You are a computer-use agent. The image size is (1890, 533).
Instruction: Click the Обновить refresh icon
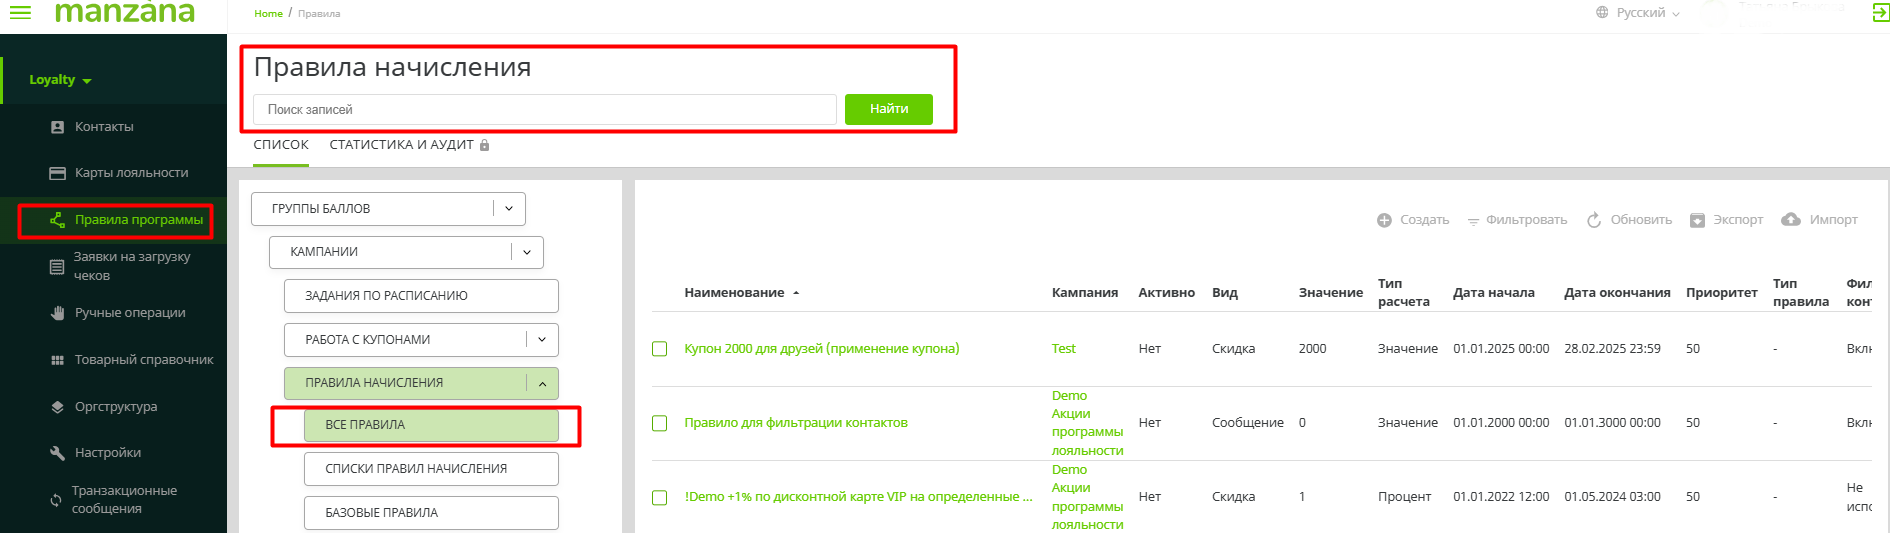tap(1594, 220)
